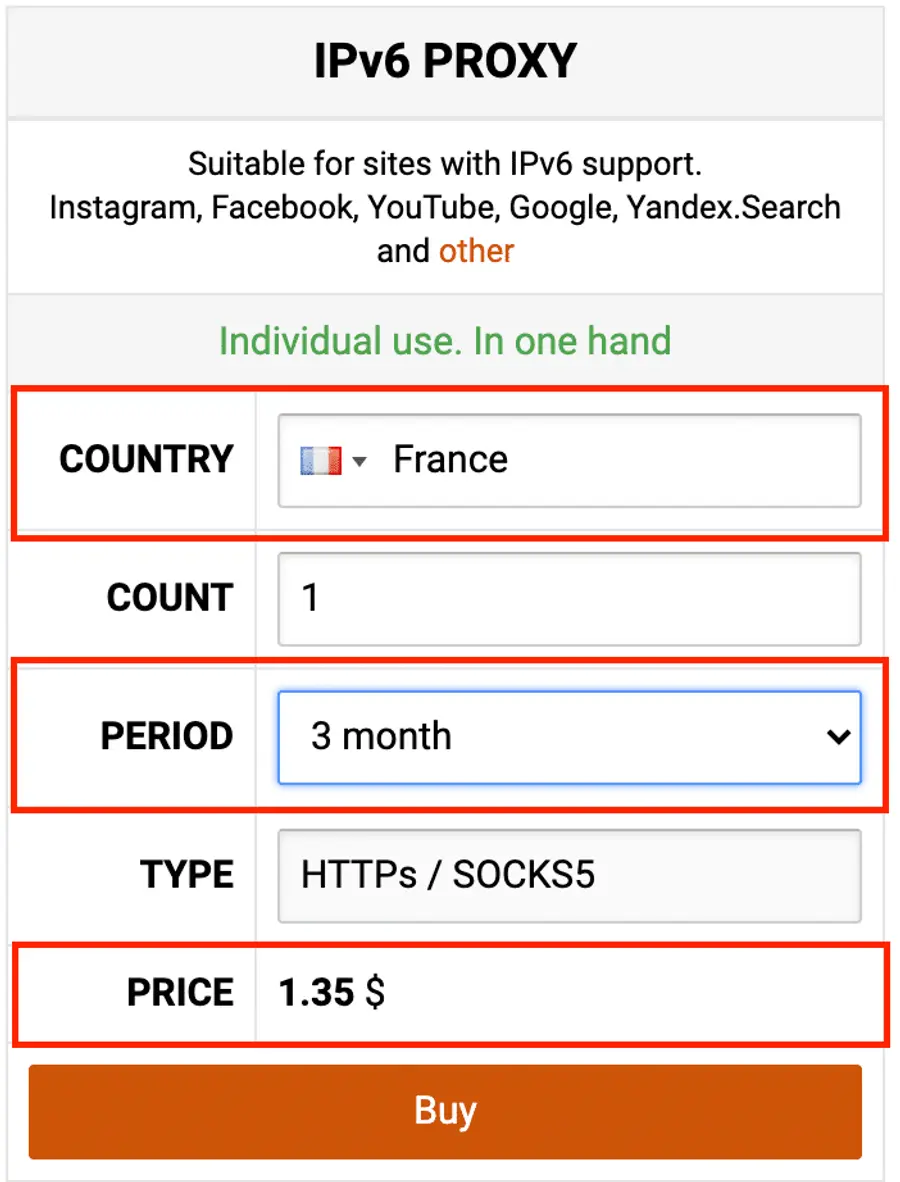This screenshot has width=900, height=1182.
Task: Click the COUNT input field
Action: pyautogui.click(x=570, y=597)
